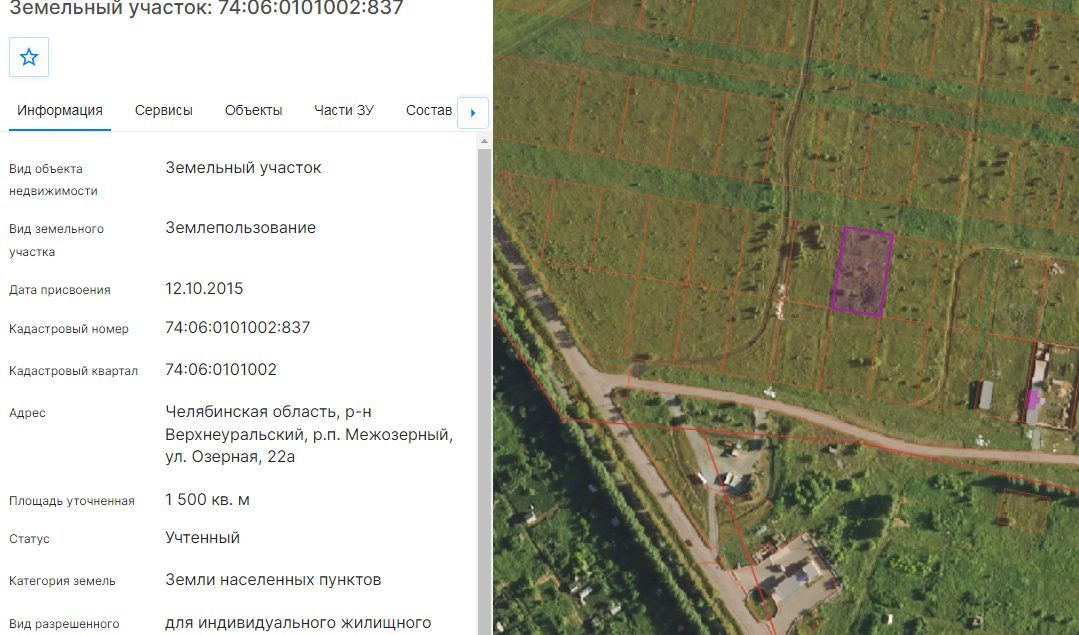Switch to the Сервисы tab

[x=164, y=110]
